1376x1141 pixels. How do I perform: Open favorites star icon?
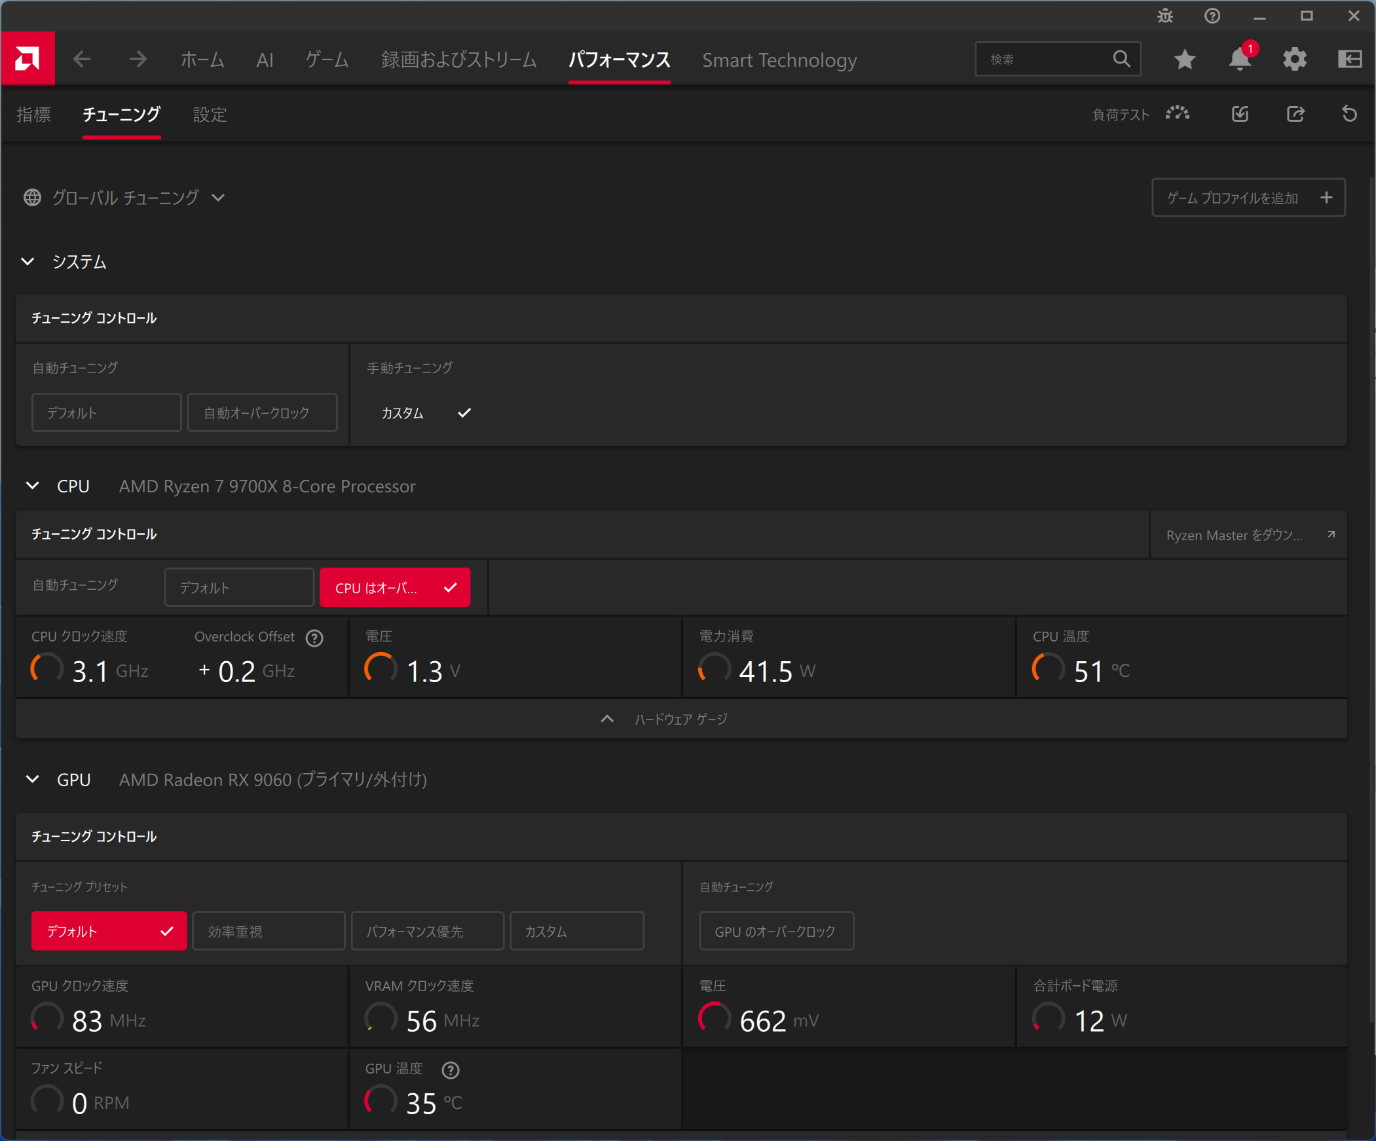coord(1185,60)
